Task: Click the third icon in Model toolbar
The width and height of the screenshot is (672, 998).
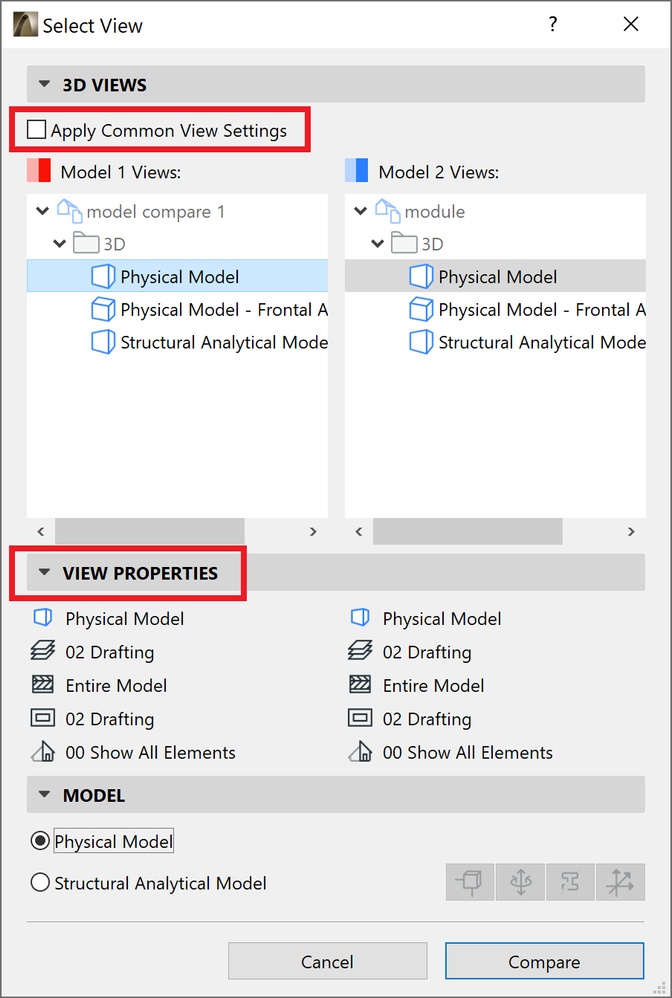Action: click(x=570, y=882)
